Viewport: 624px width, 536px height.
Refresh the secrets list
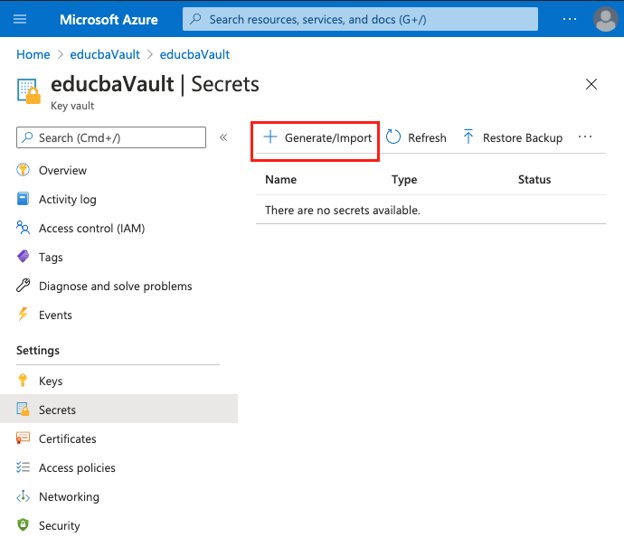[416, 138]
